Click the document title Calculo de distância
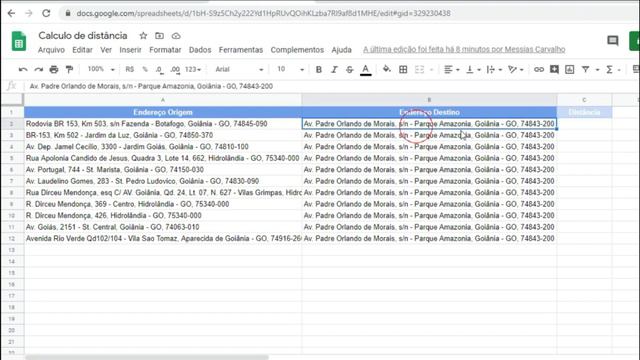 (x=83, y=36)
